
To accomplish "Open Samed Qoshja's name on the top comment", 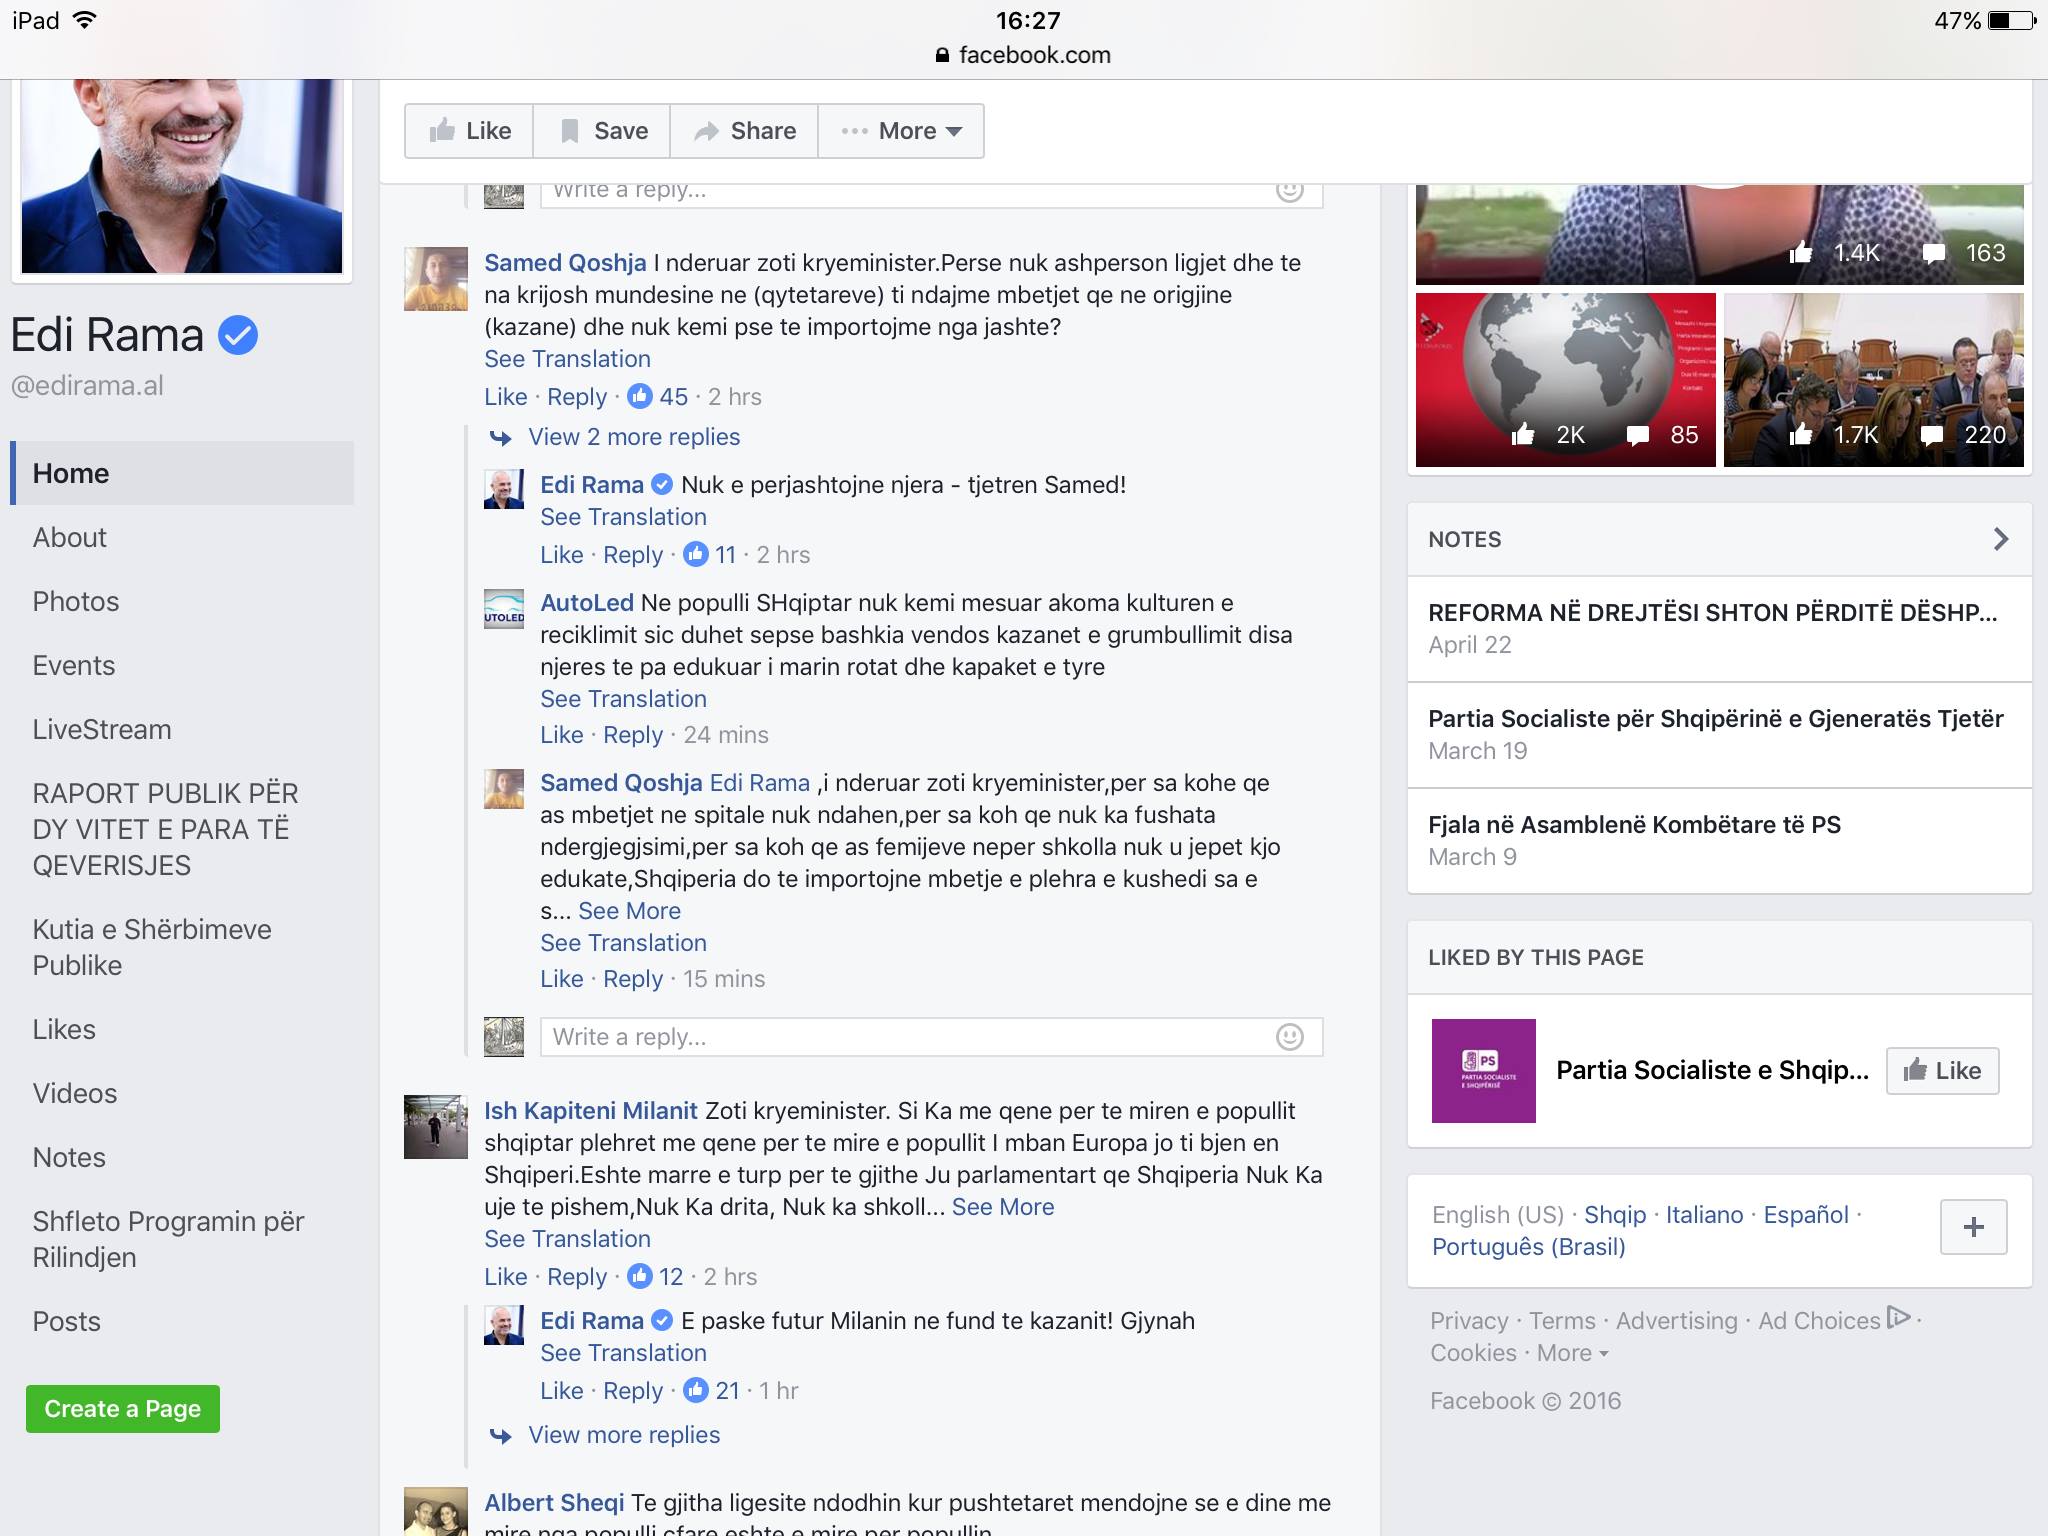I will point(565,263).
